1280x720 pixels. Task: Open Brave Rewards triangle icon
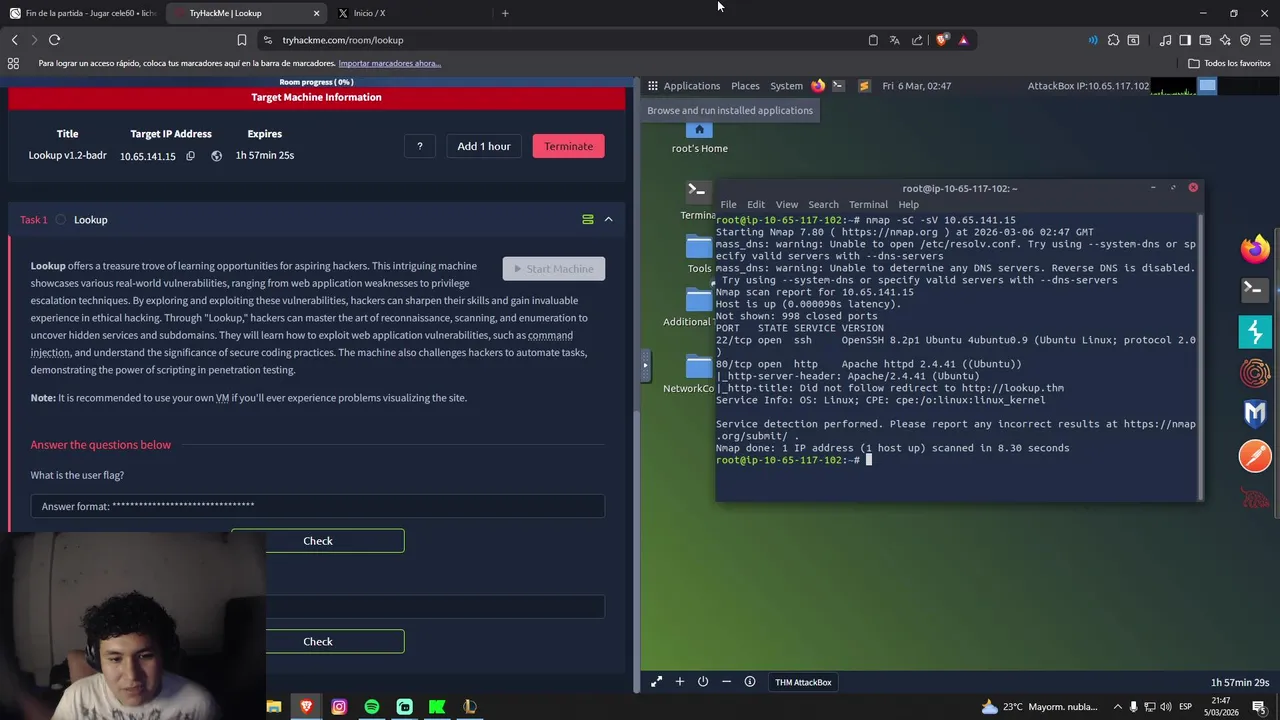[x=963, y=40]
